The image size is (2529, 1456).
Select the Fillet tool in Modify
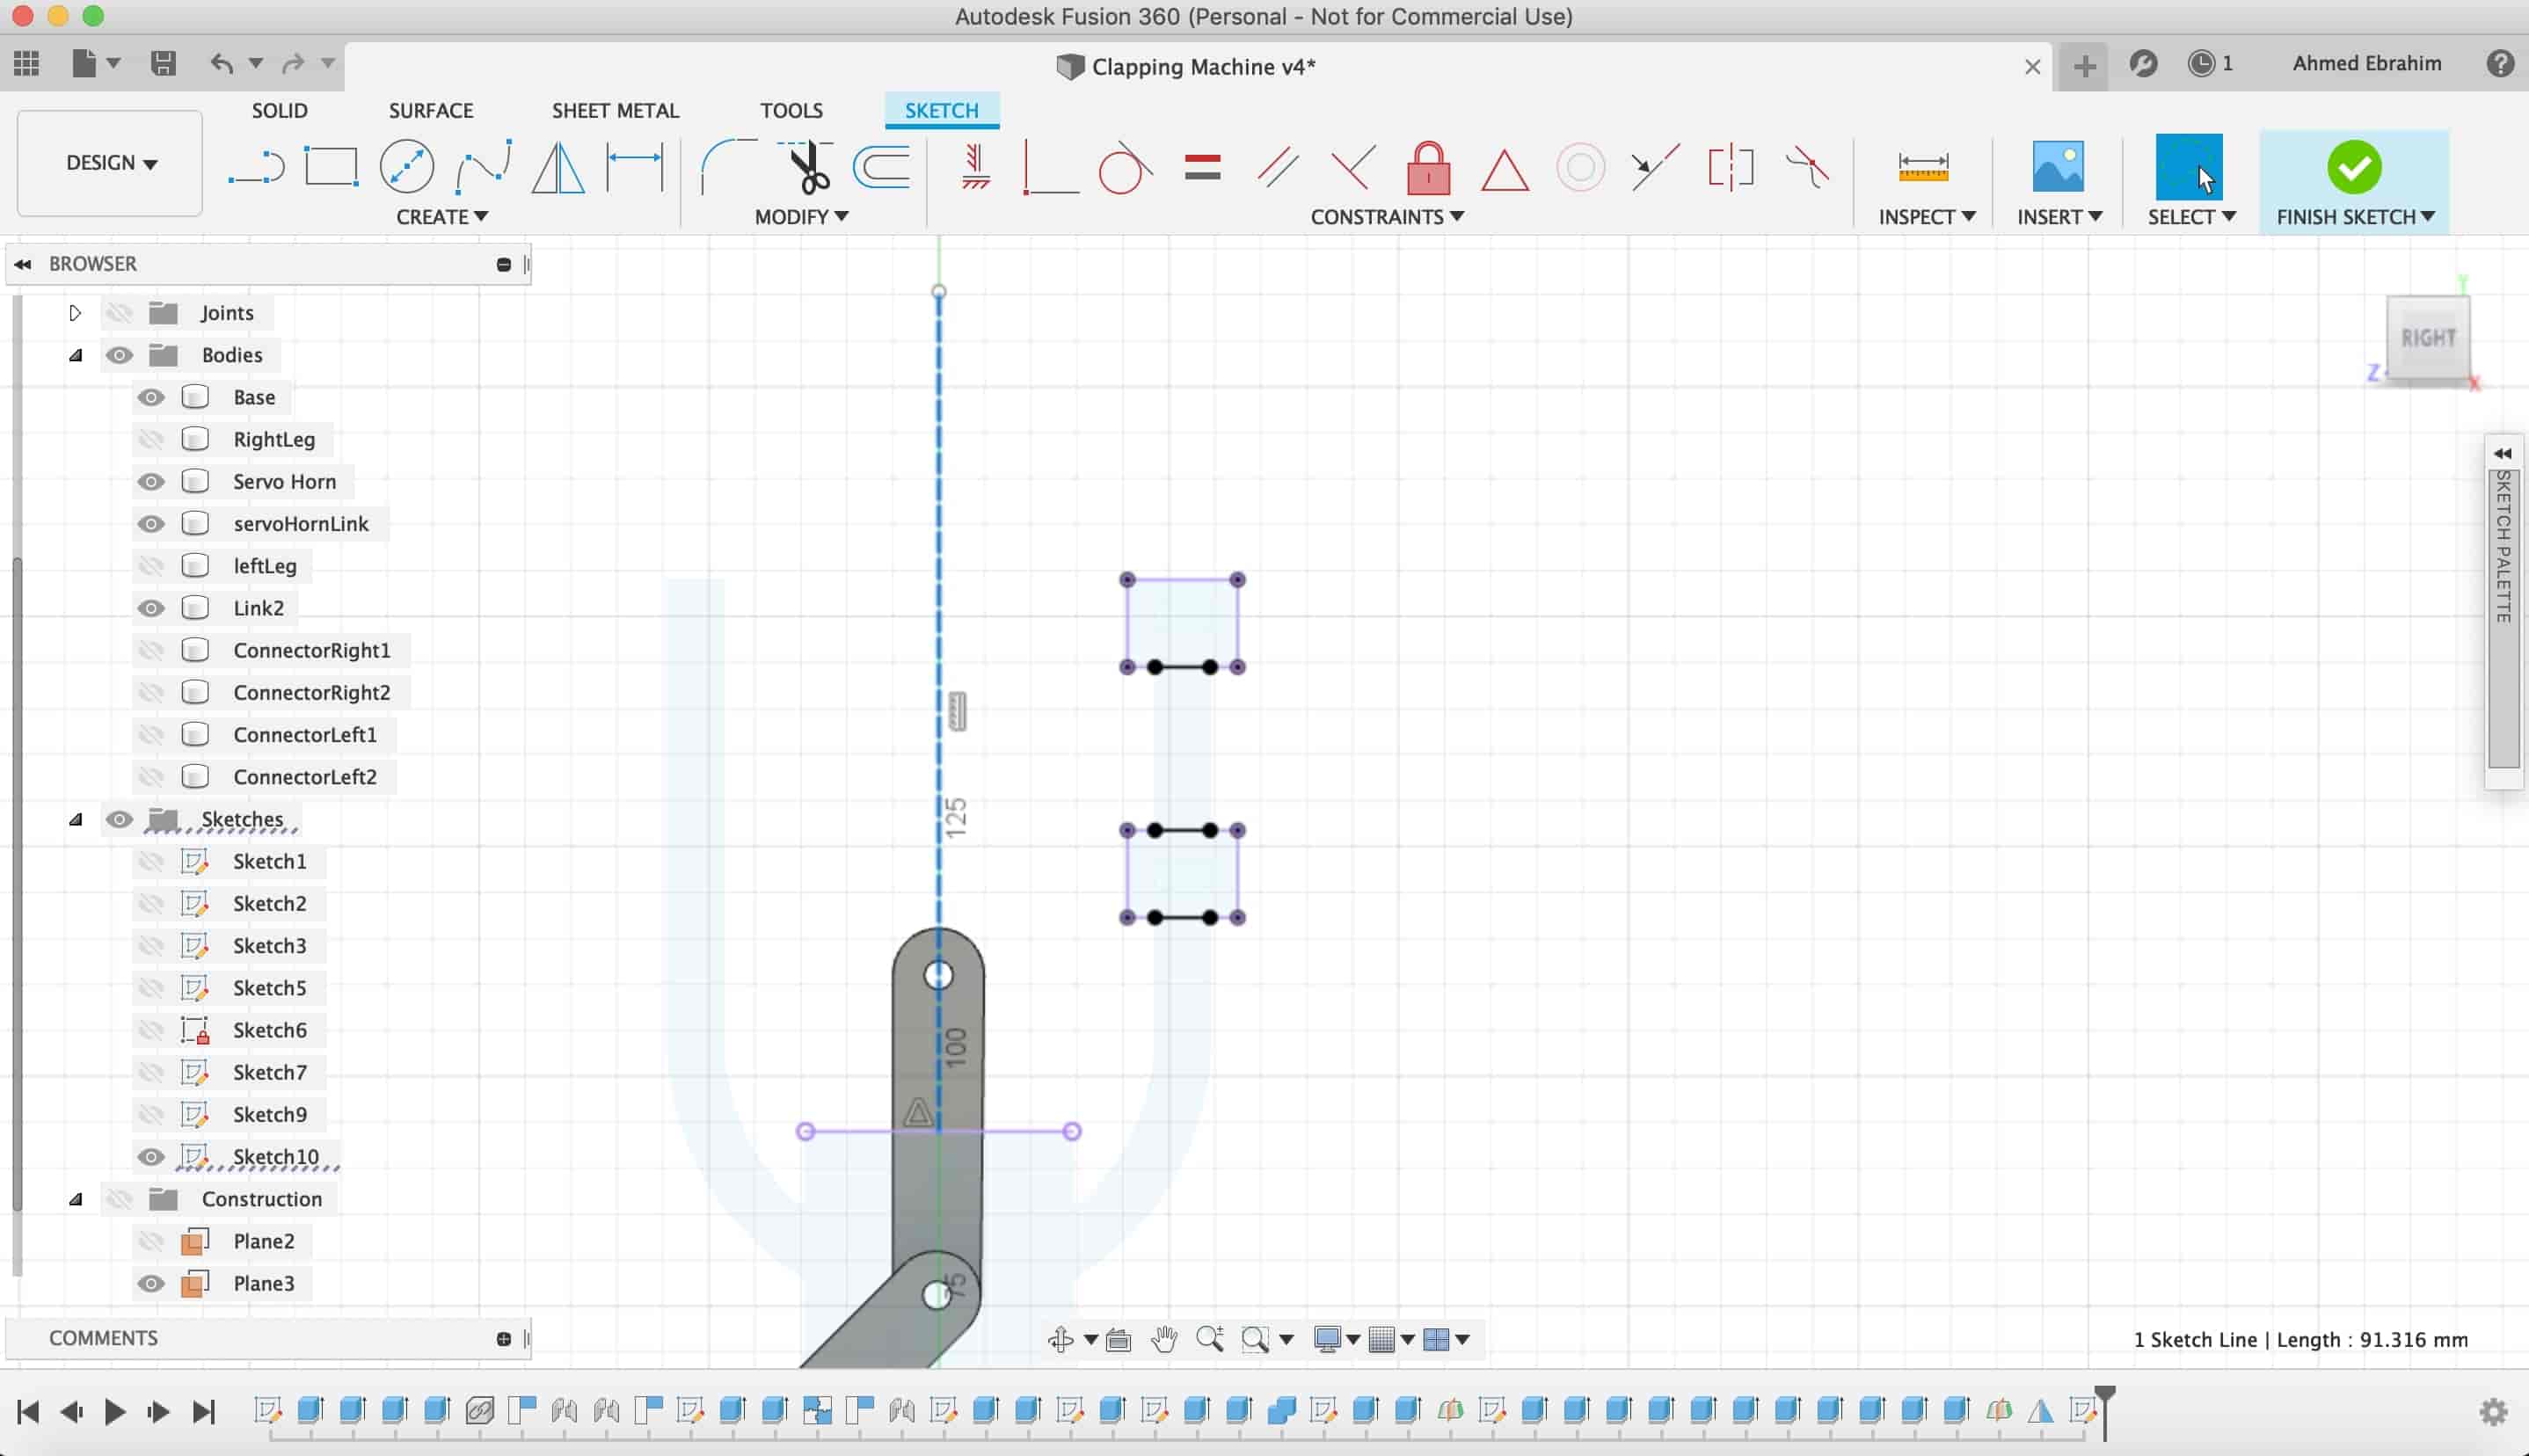(728, 167)
